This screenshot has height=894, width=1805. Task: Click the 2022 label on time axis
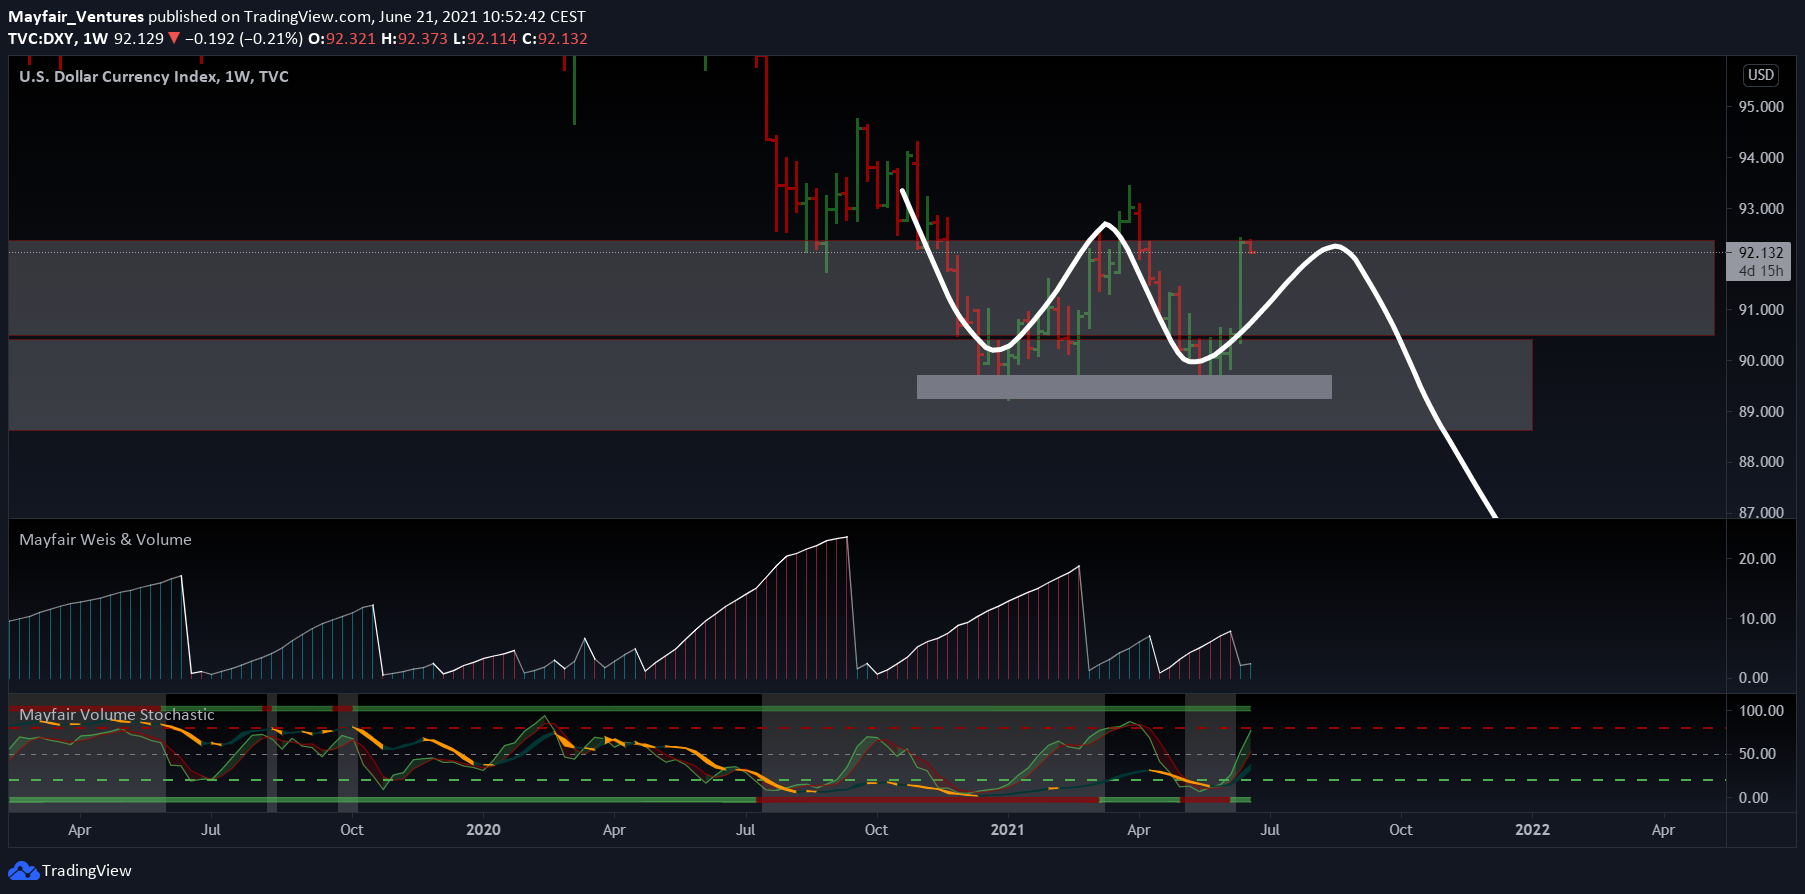[1532, 830]
